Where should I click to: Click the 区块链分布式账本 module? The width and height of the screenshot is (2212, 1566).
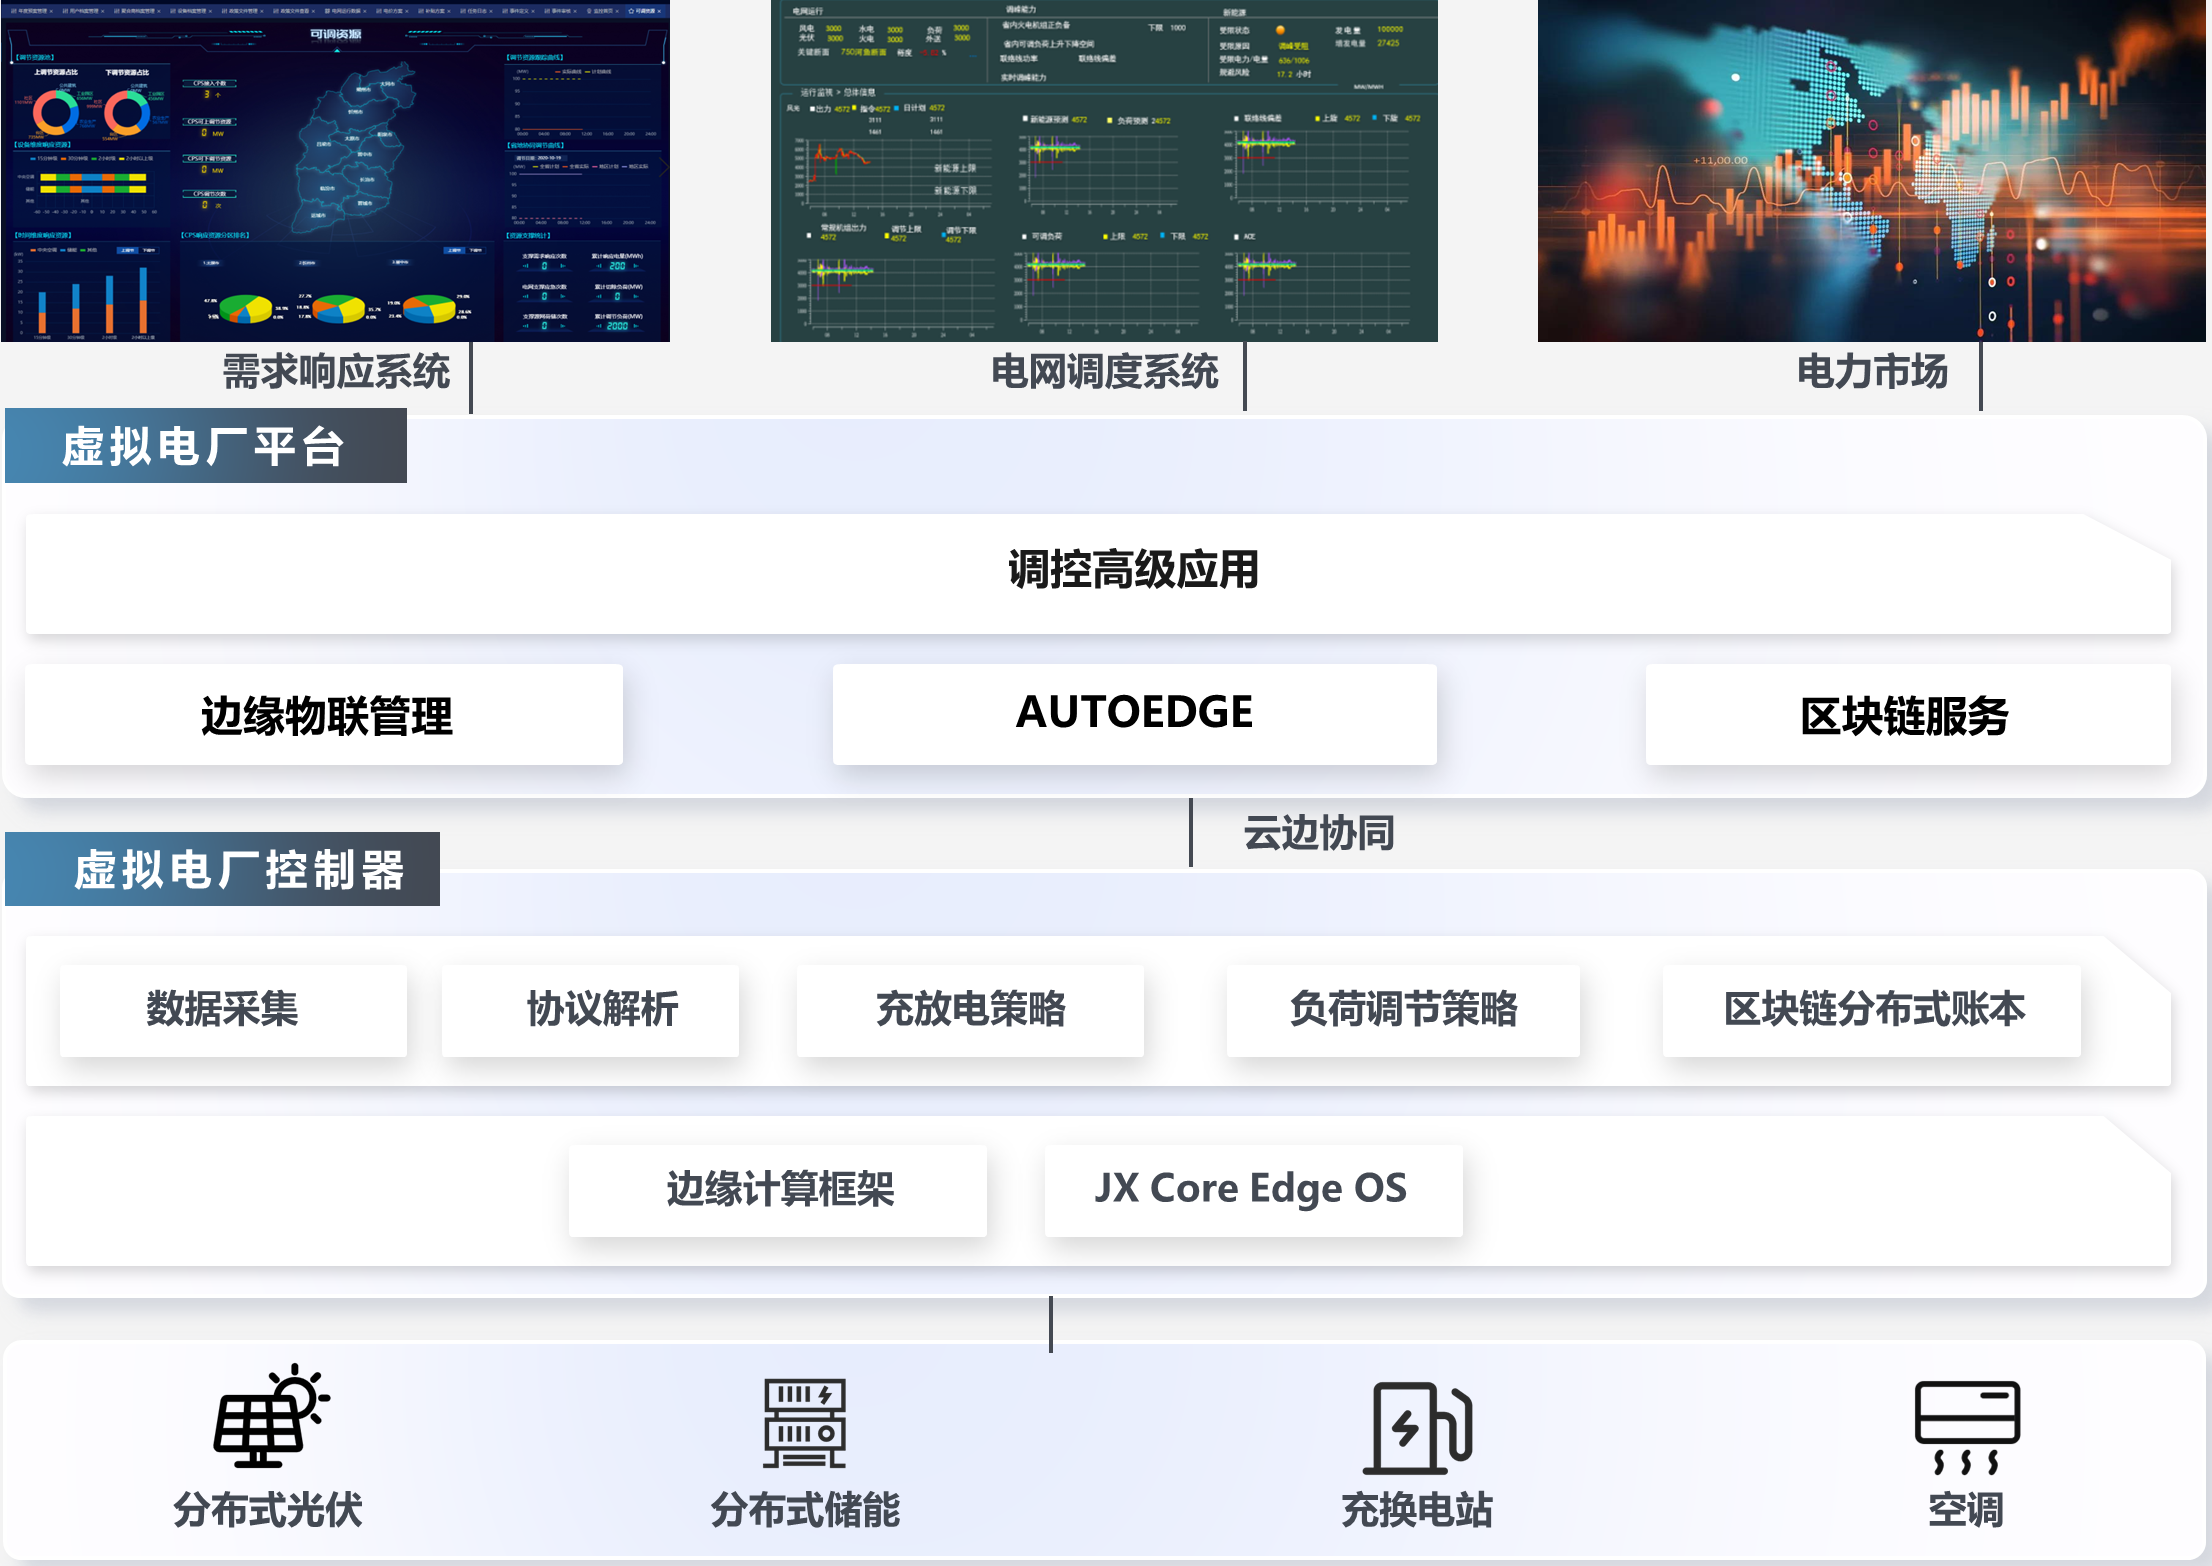tap(1871, 1010)
